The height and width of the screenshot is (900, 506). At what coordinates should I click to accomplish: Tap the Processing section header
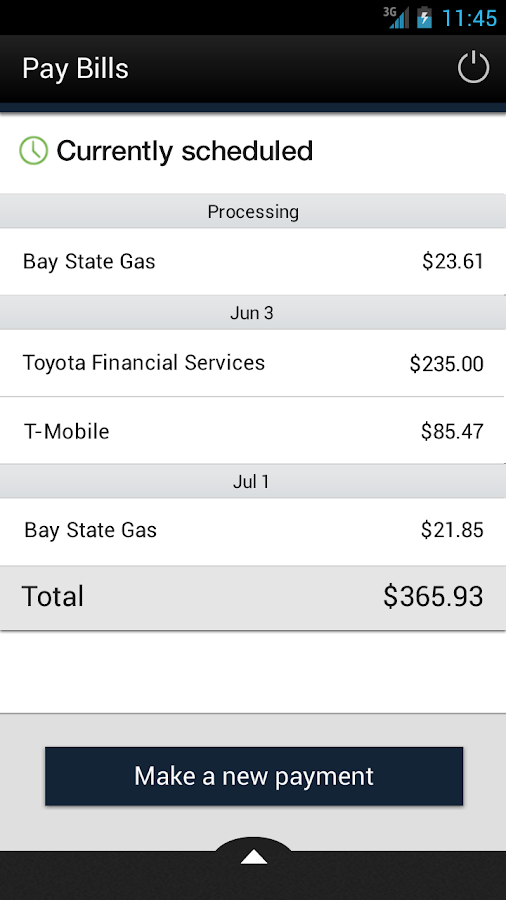tap(253, 211)
